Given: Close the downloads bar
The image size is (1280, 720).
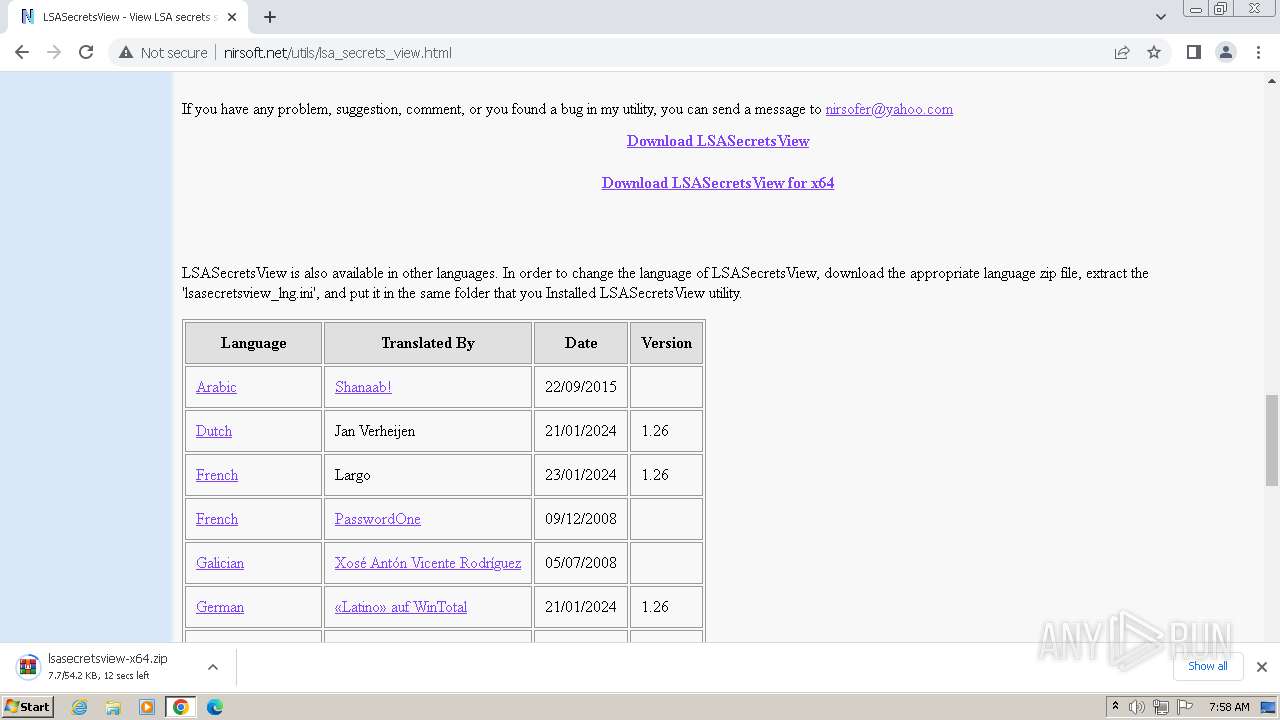Looking at the screenshot, I should [x=1261, y=667].
